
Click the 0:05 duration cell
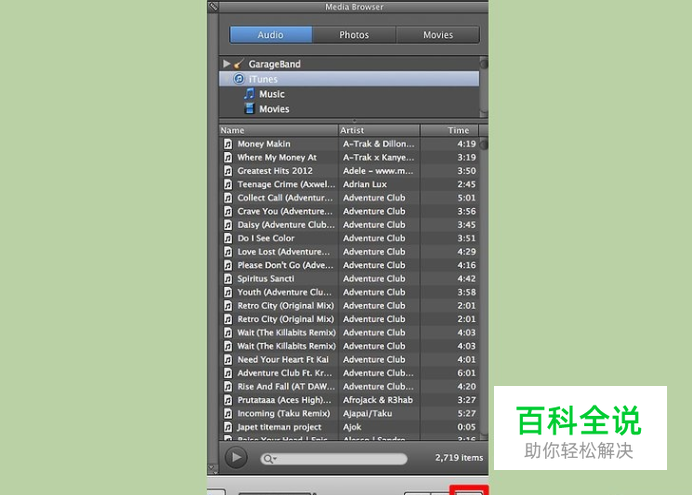(x=466, y=427)
